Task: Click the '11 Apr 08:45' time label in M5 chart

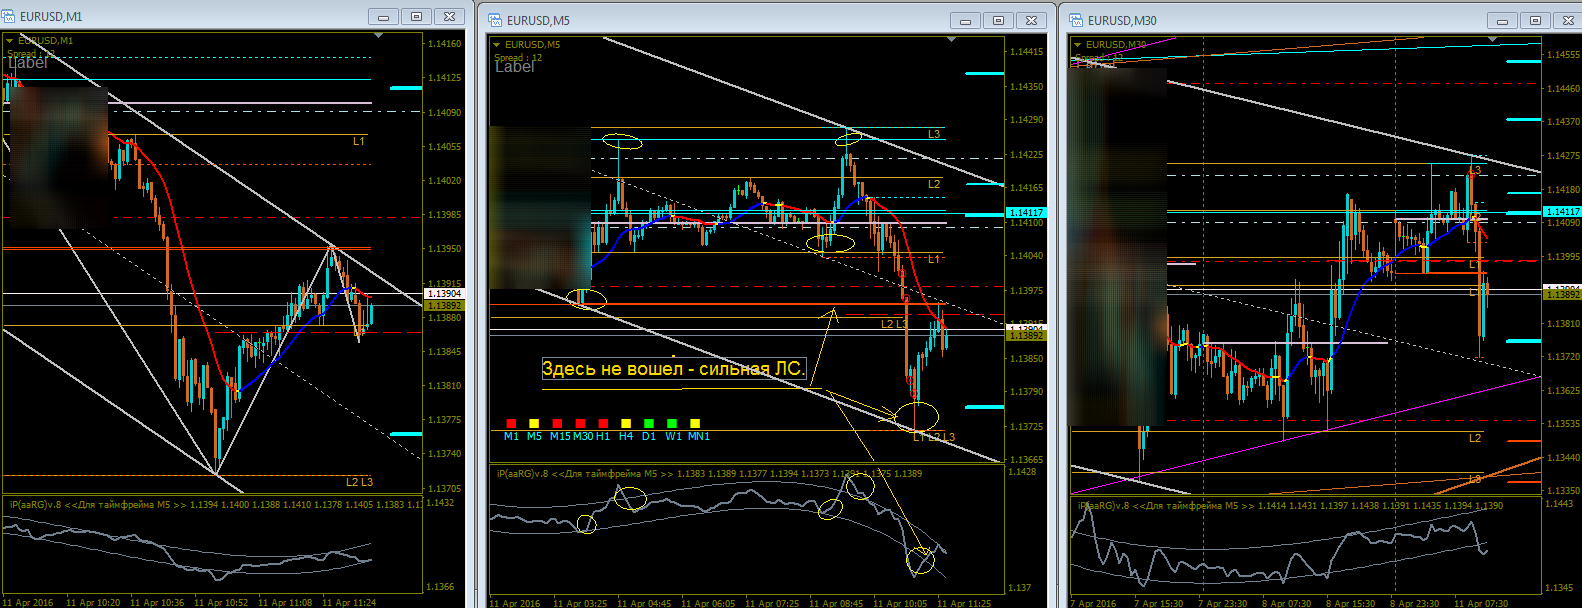Action: click(836, 603)
